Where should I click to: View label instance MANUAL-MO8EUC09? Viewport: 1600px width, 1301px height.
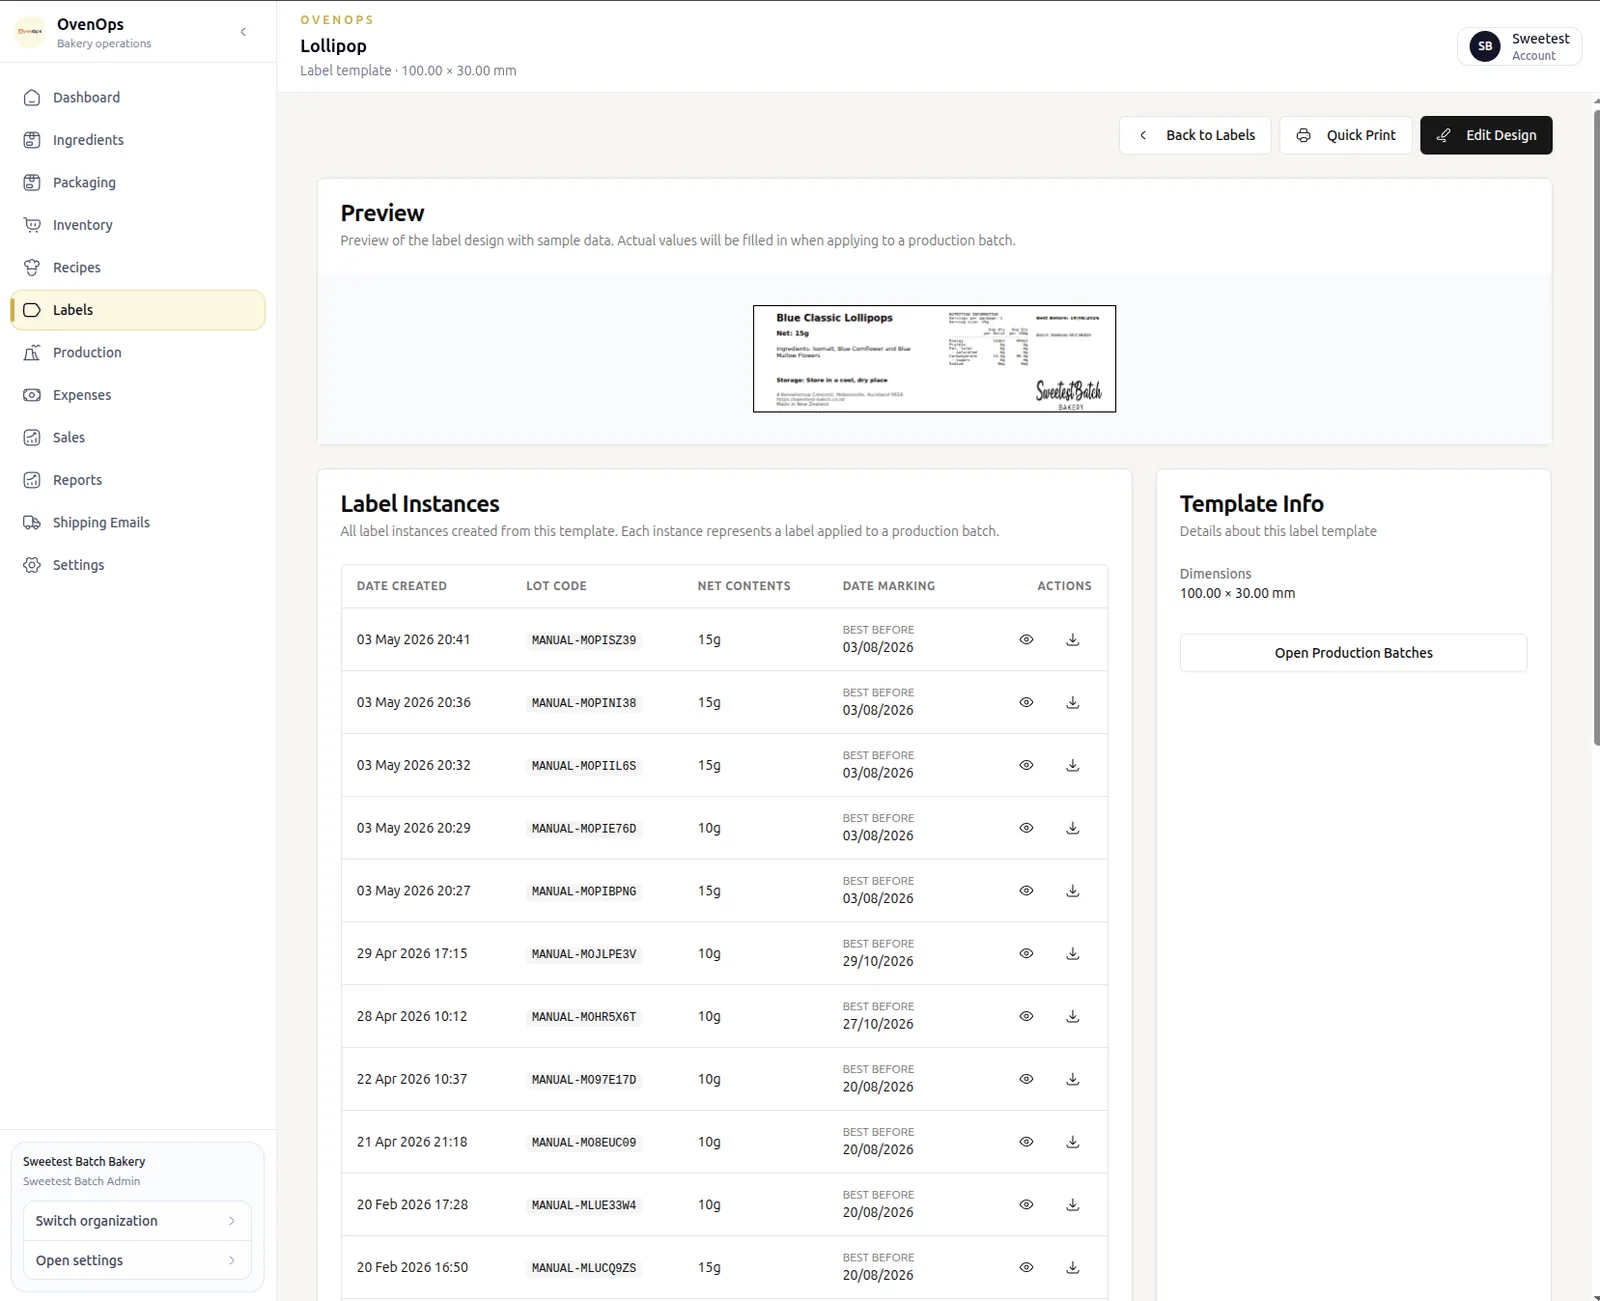[1026, 1142]
